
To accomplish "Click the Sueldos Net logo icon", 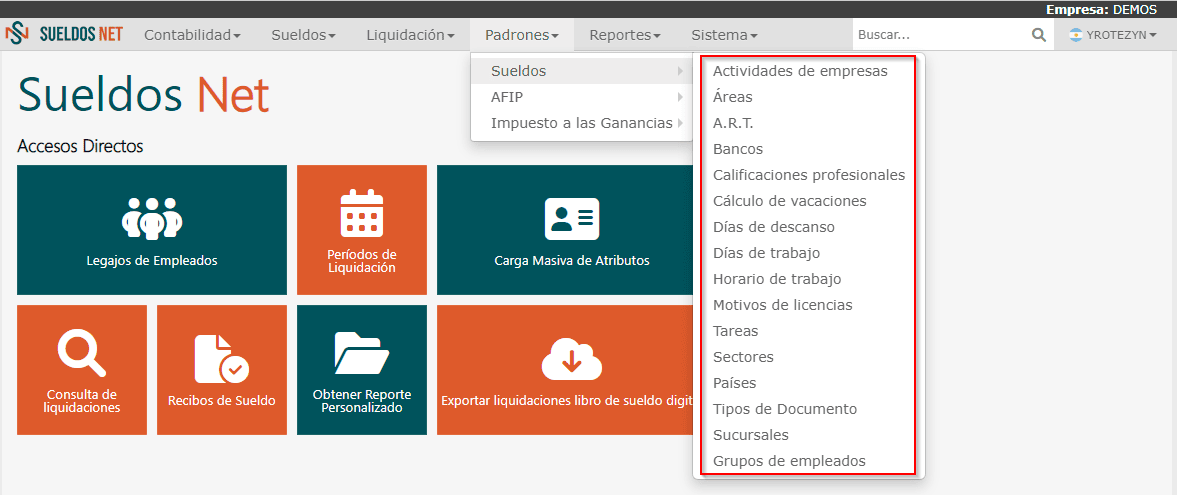I will coord(17,35).
